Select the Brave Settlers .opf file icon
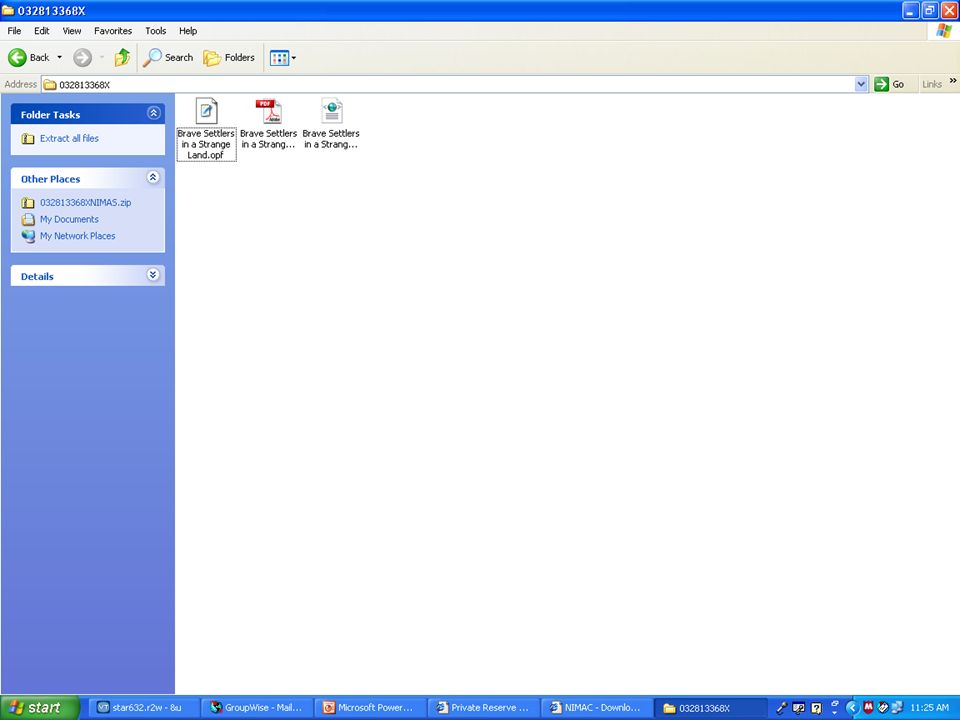 coord(206,111)
